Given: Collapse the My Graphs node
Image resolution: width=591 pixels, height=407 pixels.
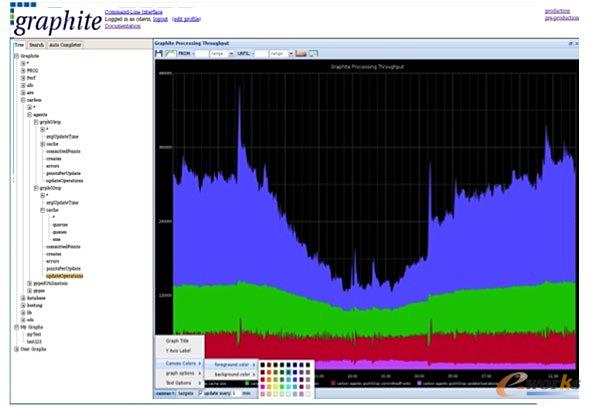Looking at the screenshot, I should (17, 327).
